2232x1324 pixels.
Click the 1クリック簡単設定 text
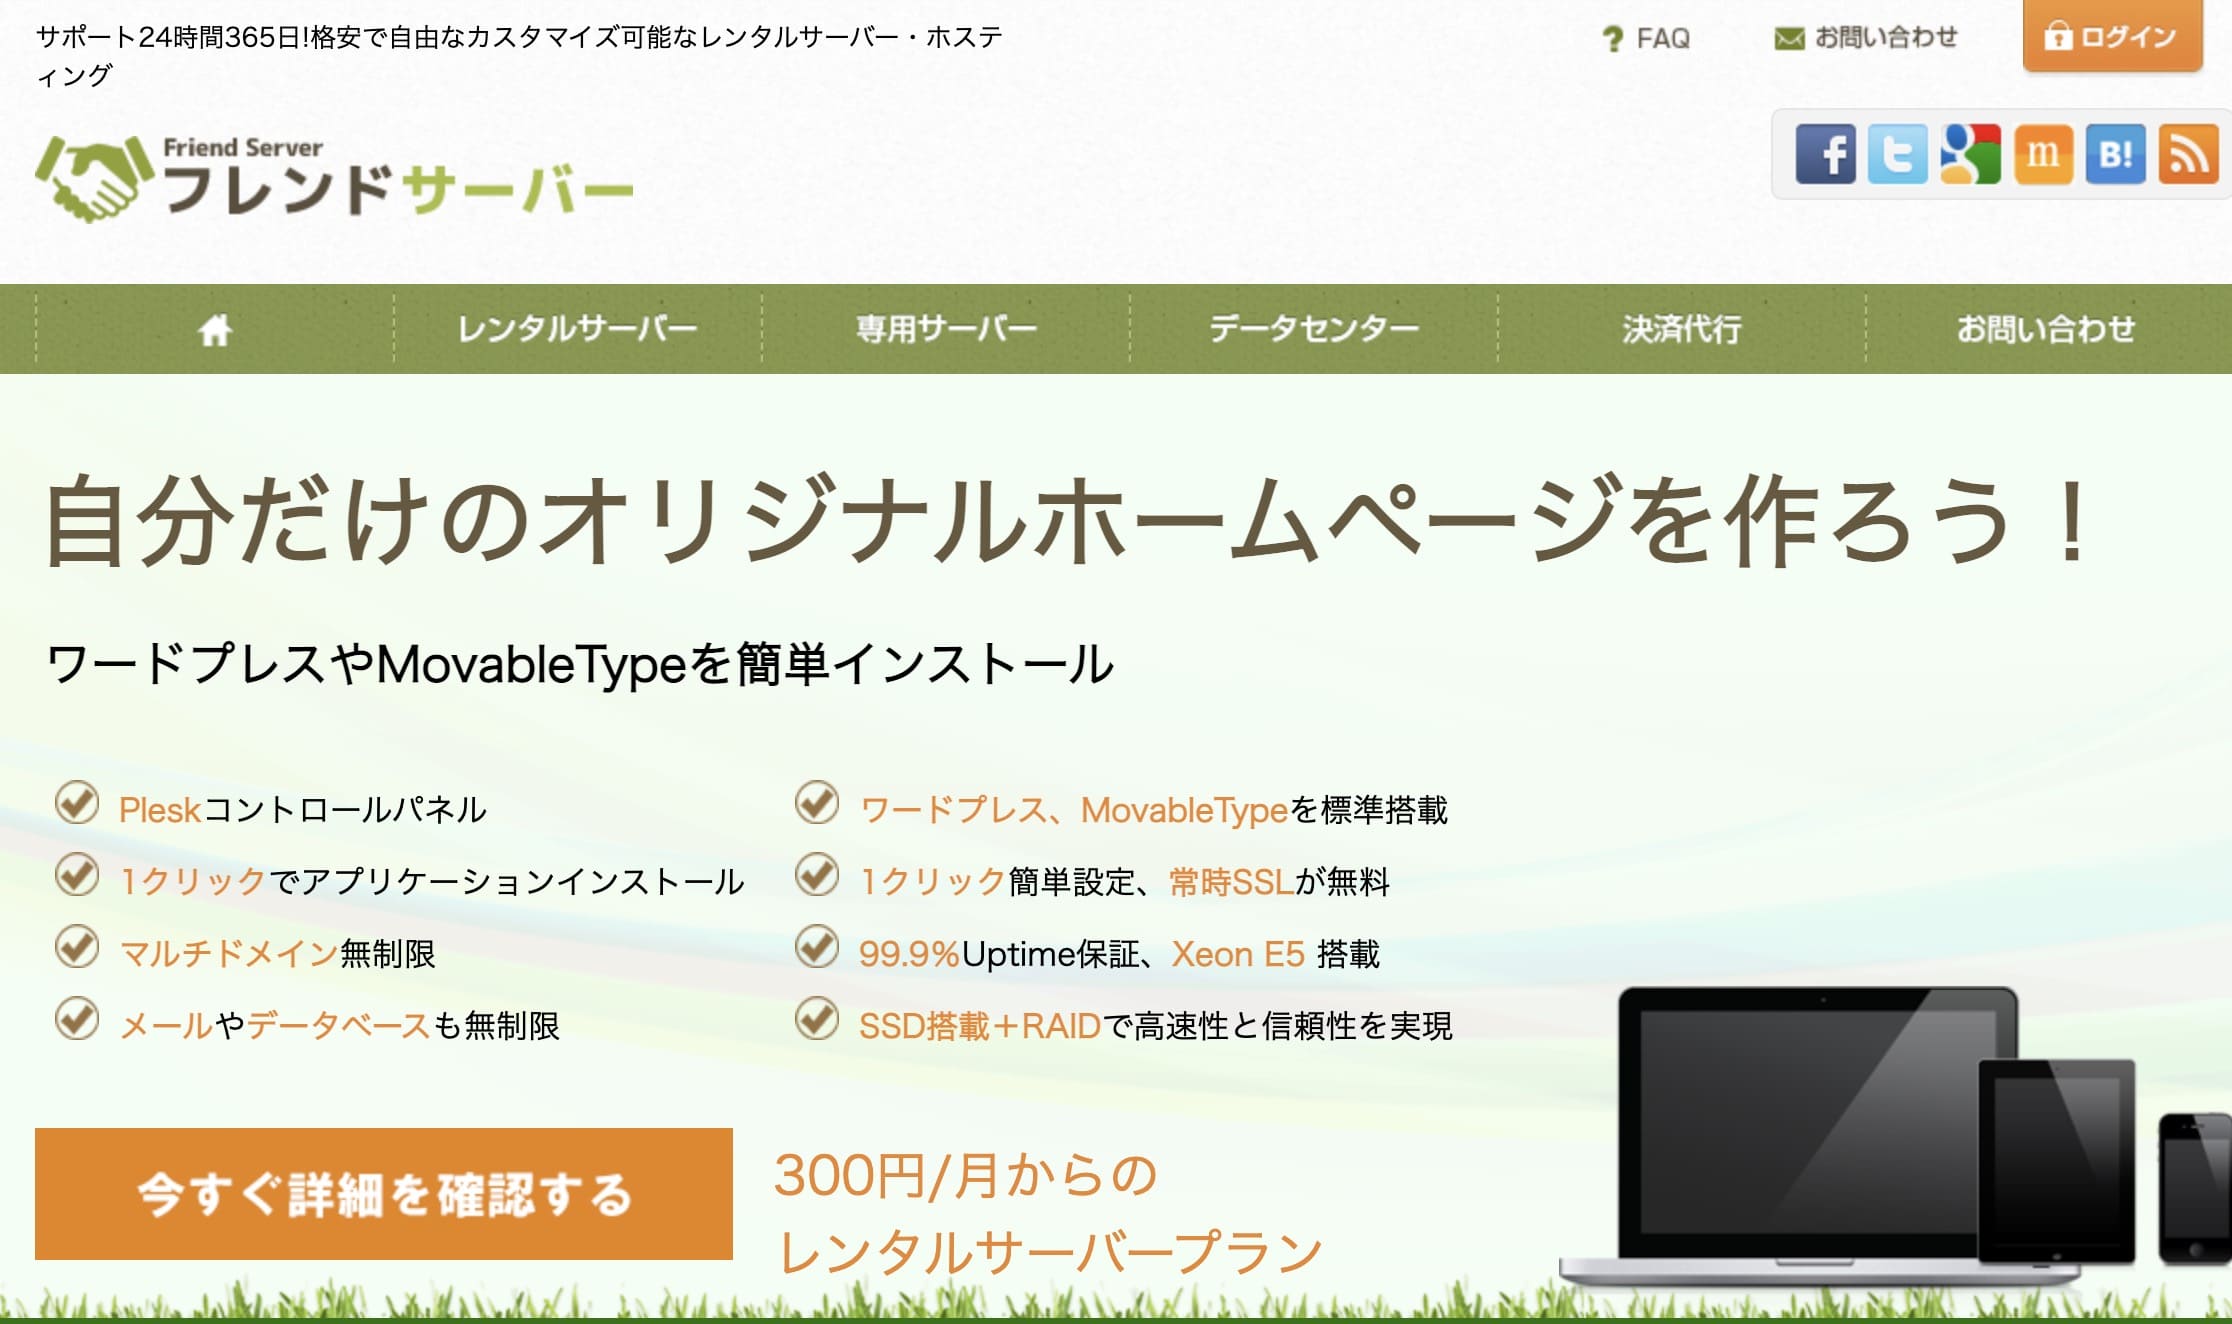(998, 882)
